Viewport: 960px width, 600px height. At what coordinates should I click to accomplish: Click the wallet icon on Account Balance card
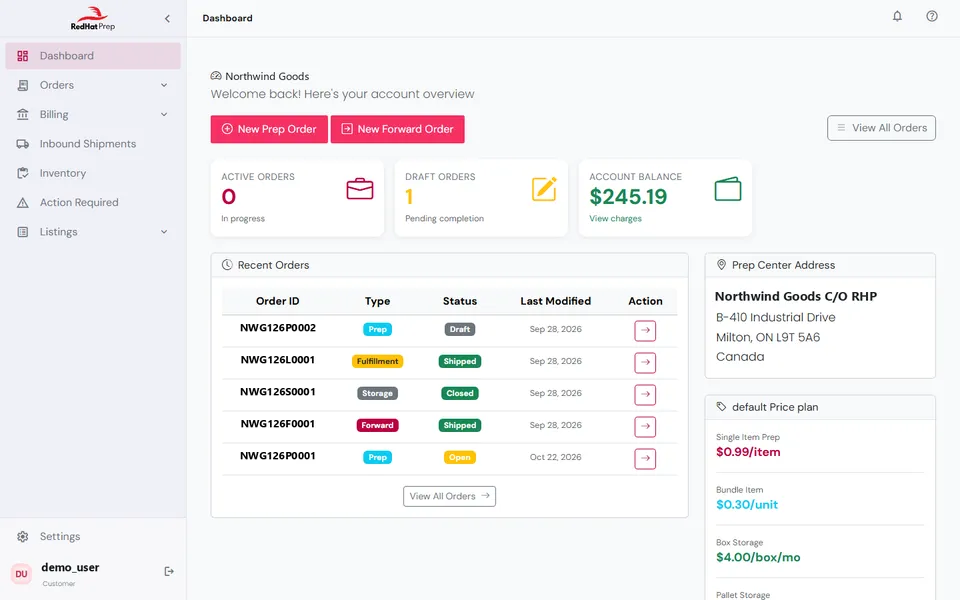tap(728, 189)
